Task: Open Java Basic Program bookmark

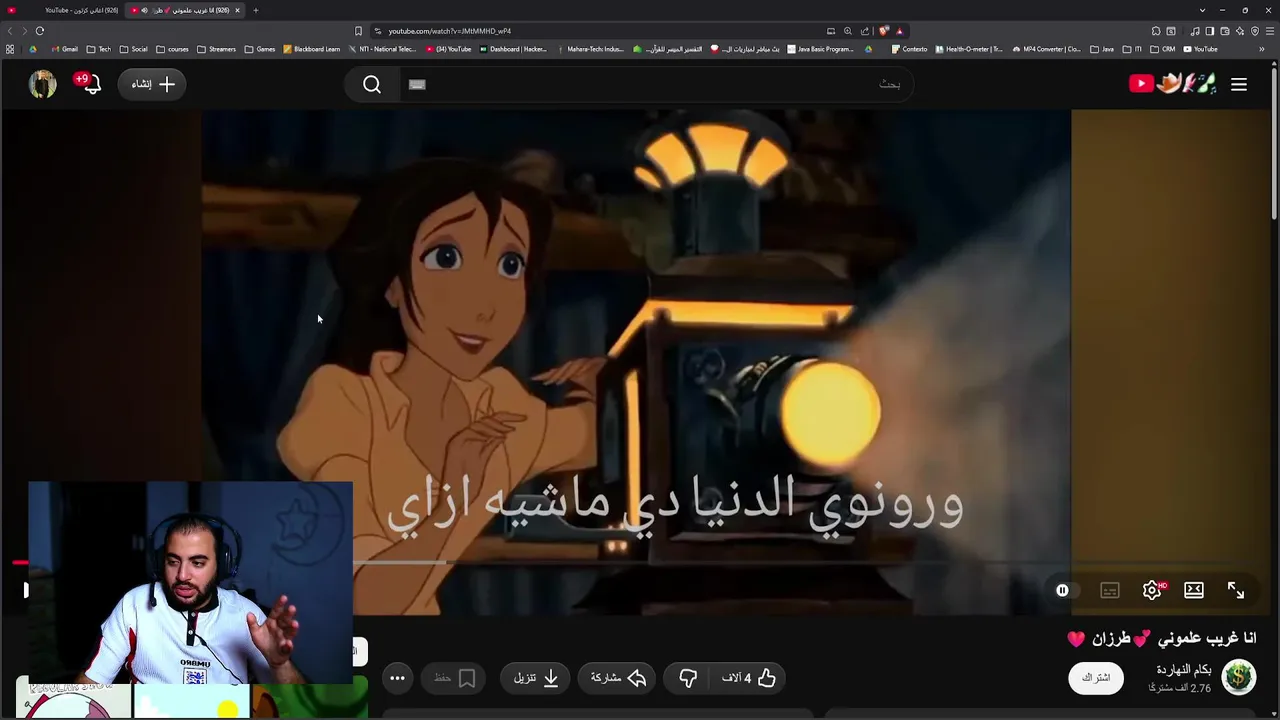Action: pyautogui.click(x=820, y=49)
